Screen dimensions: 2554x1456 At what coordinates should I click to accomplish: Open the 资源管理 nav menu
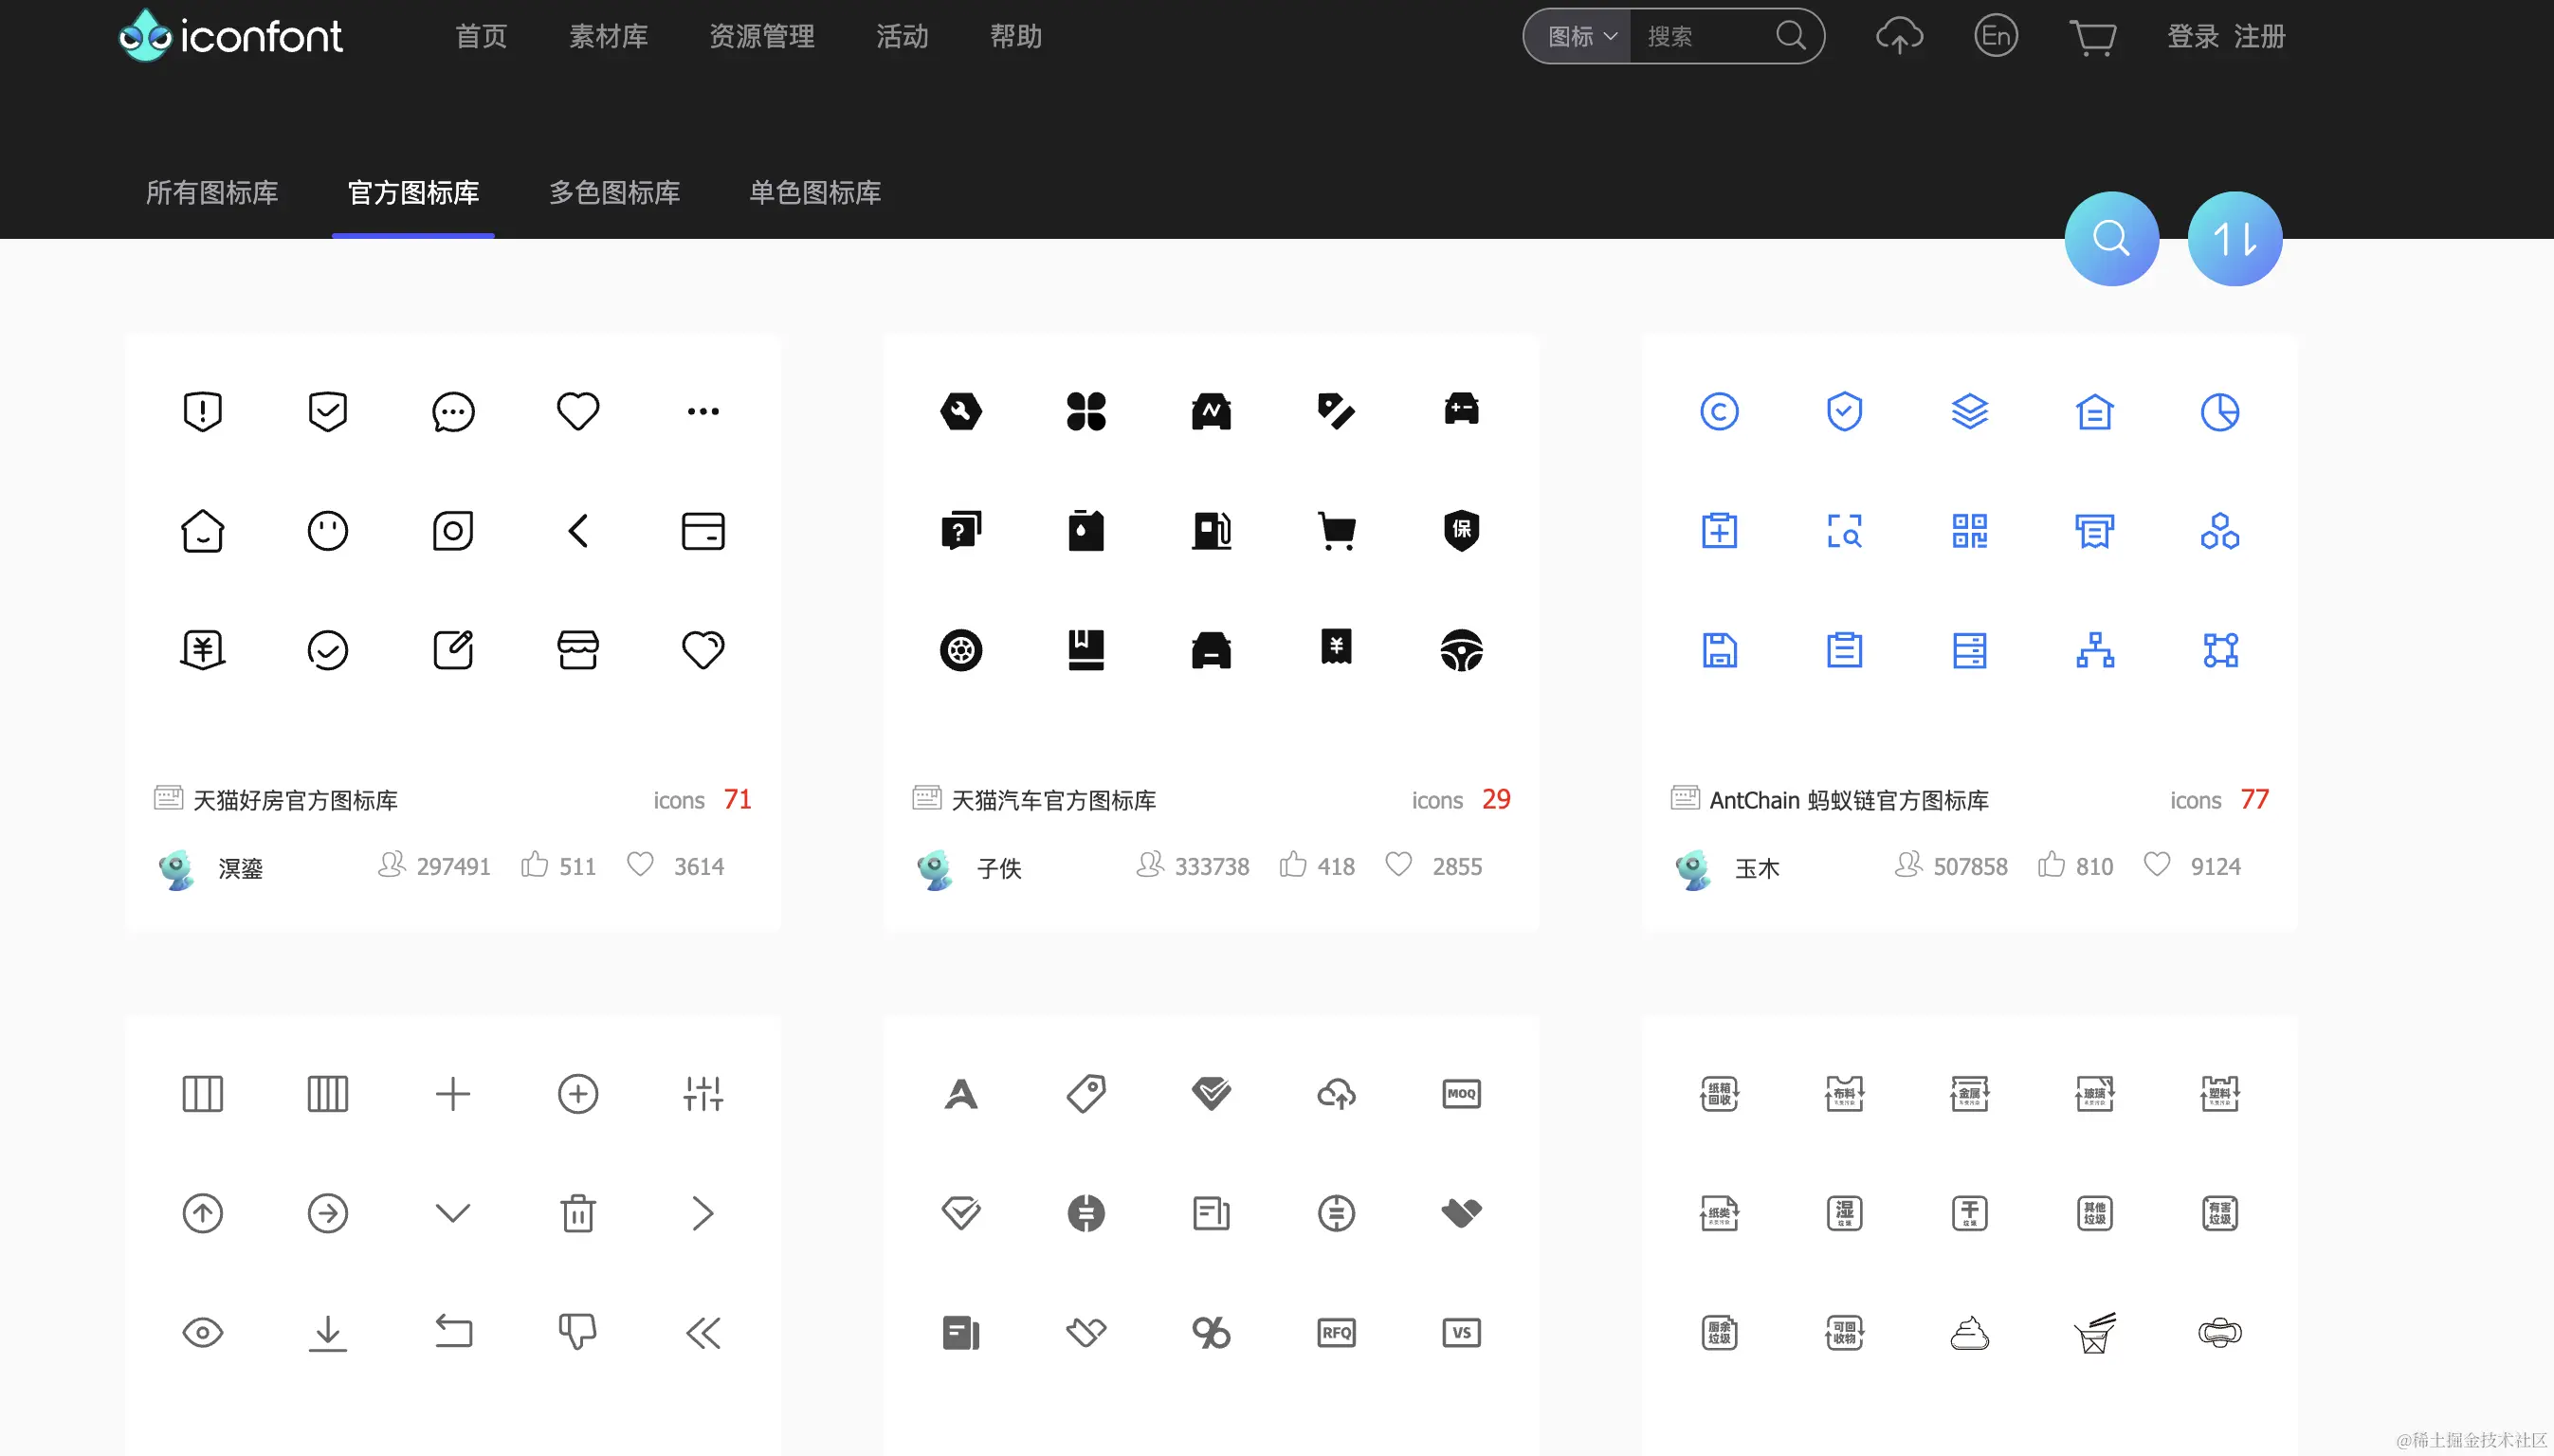[761, 37]
